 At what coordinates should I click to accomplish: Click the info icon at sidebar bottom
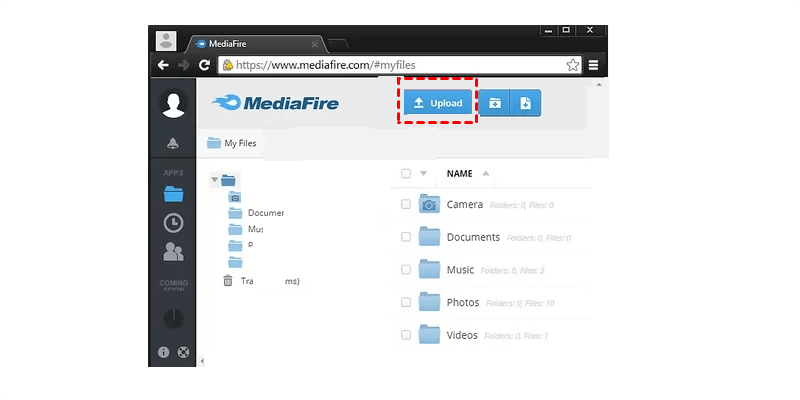pos(163,352)
